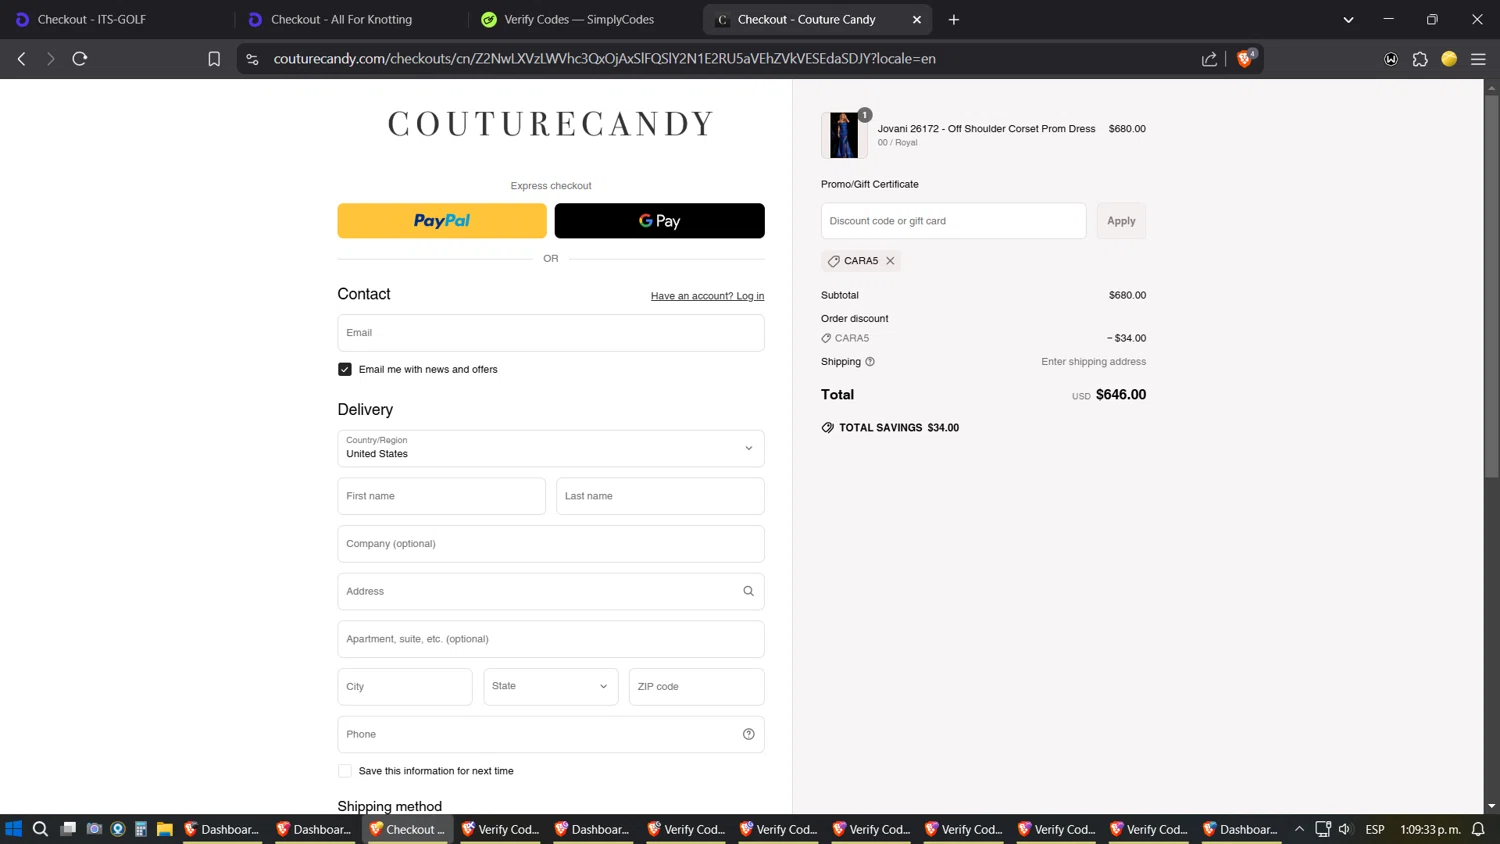Open File Explorer from taskbar

pyautogui.click(x=165, y=829)
